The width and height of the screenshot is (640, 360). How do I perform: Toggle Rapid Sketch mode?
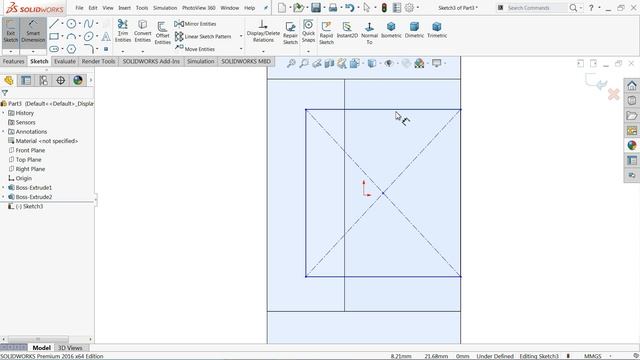[x=326, y=33]
